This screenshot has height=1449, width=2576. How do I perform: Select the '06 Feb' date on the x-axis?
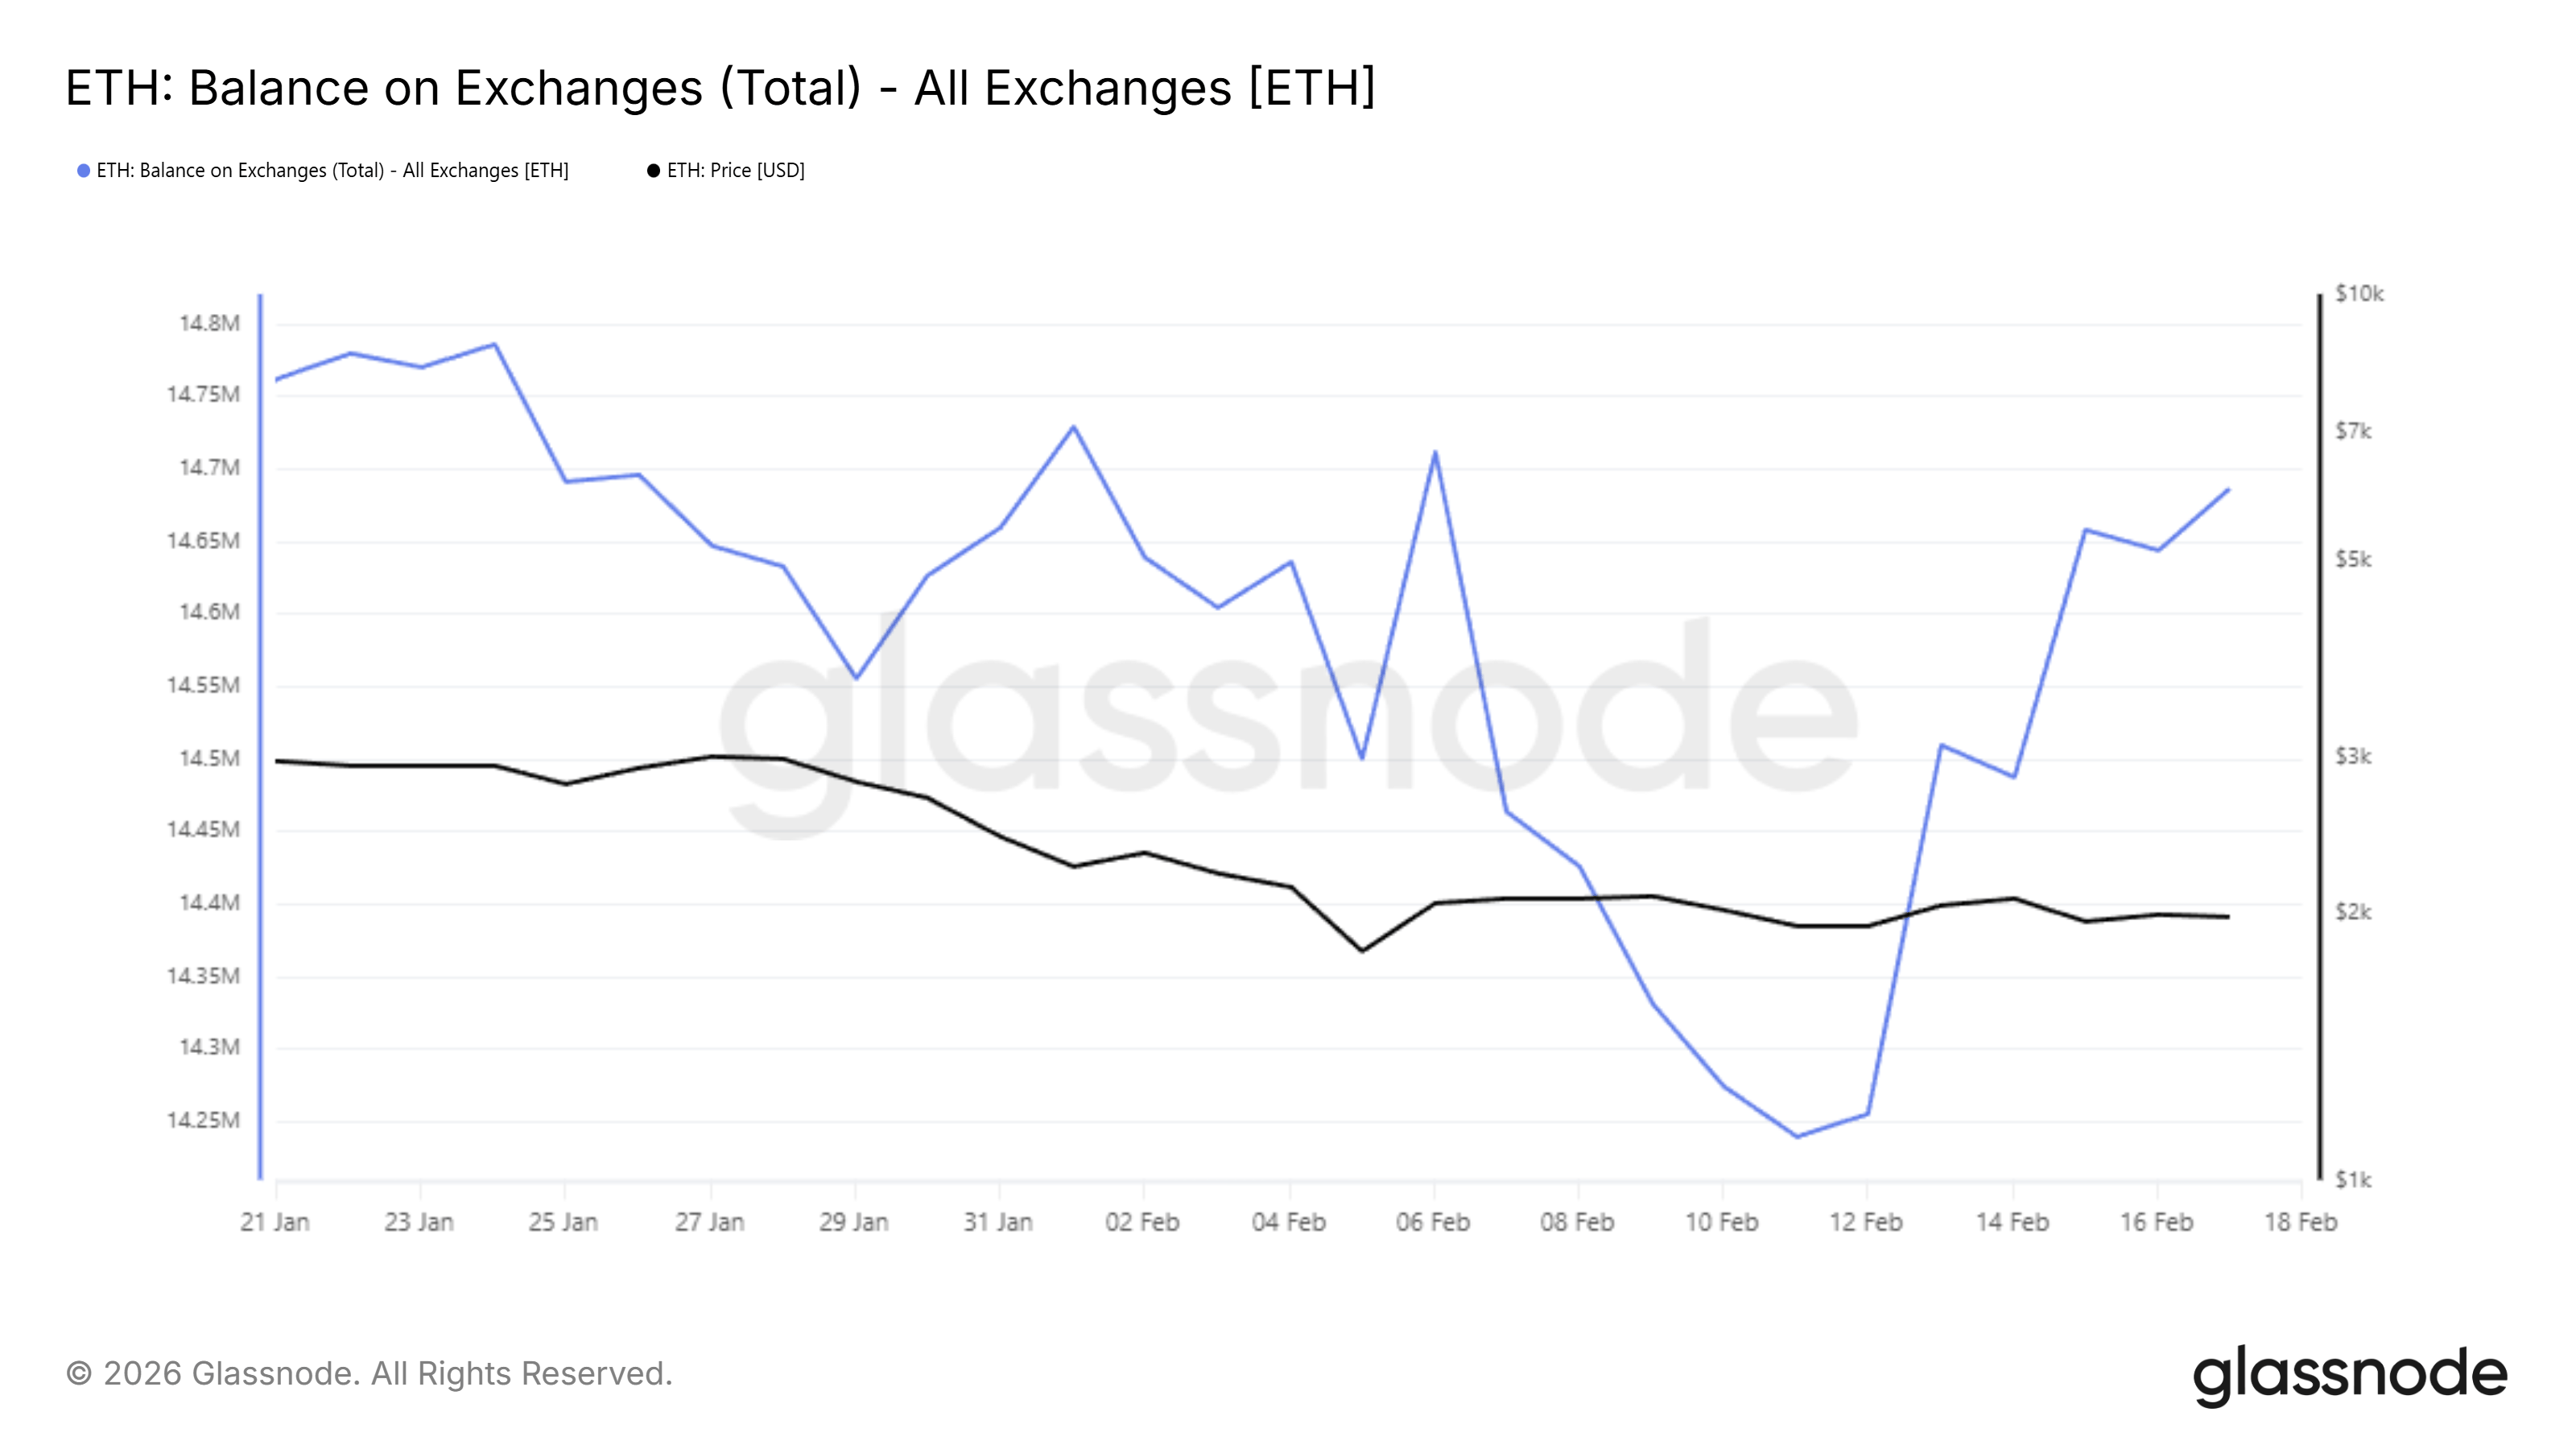point(1432,1222)
